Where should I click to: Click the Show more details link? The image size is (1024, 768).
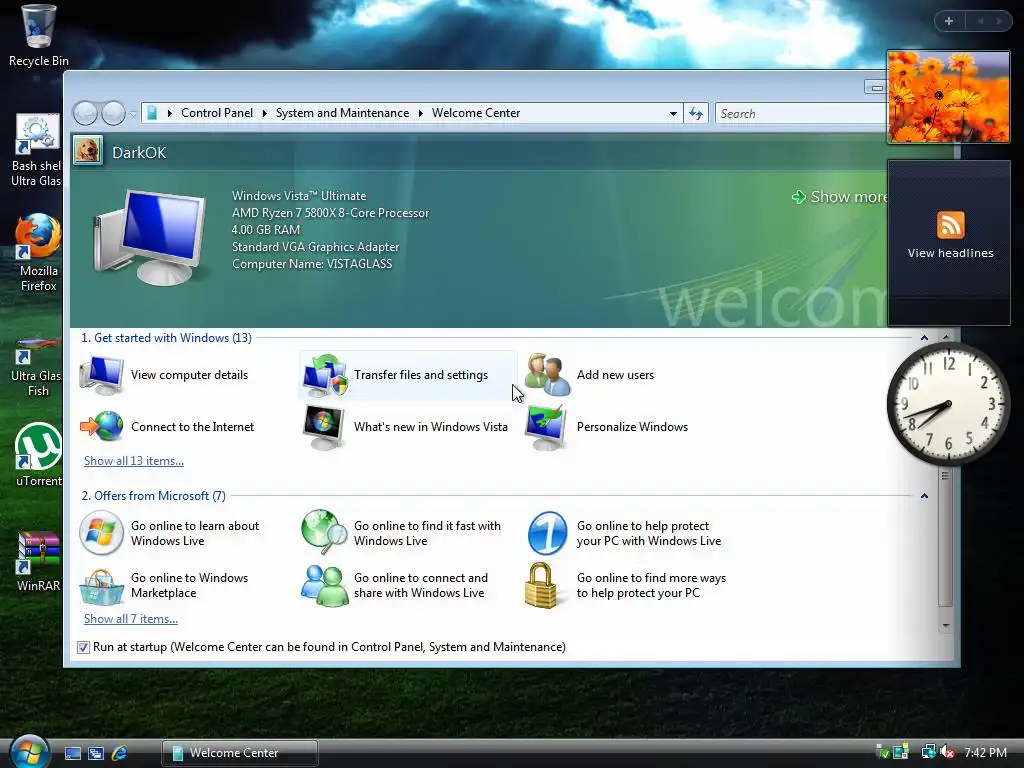[840, 197]
